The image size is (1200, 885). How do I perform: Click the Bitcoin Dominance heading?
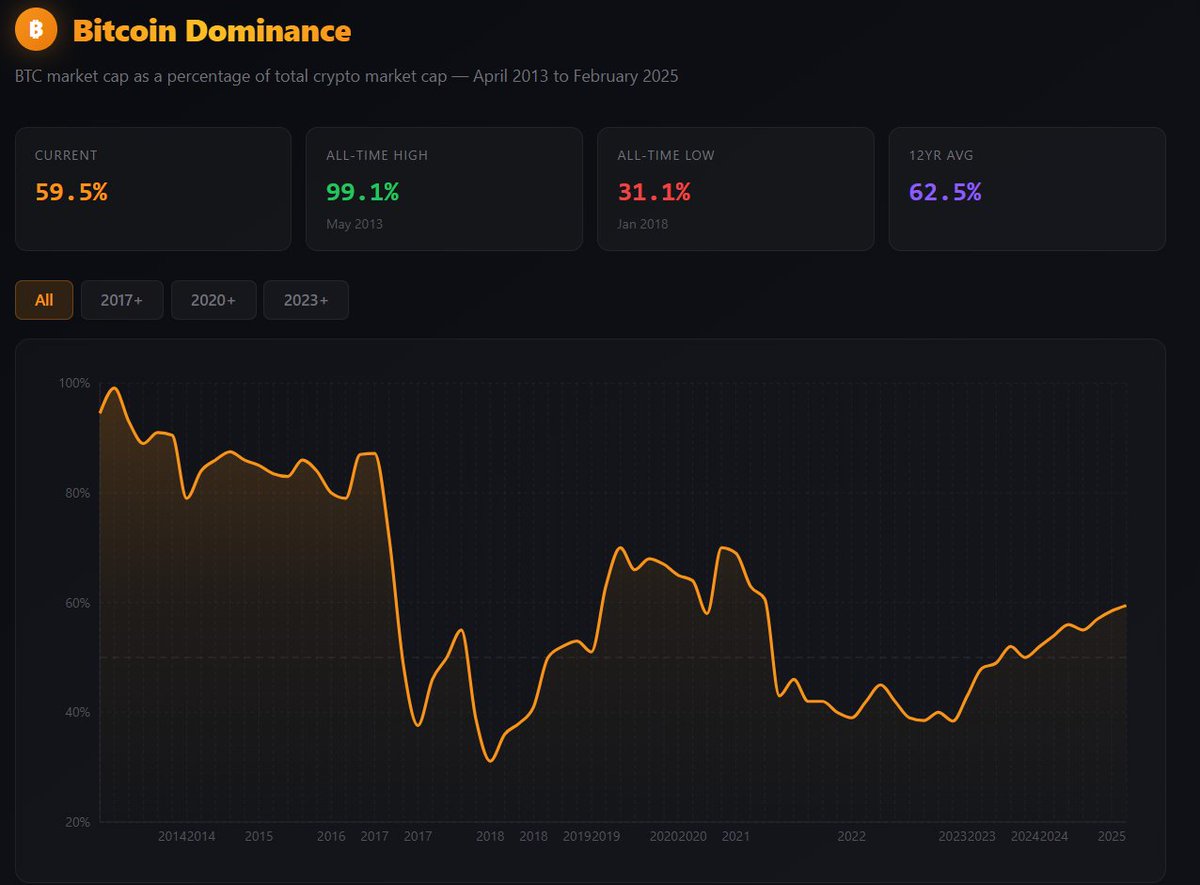pyautogui.click(x=212, y=31)
